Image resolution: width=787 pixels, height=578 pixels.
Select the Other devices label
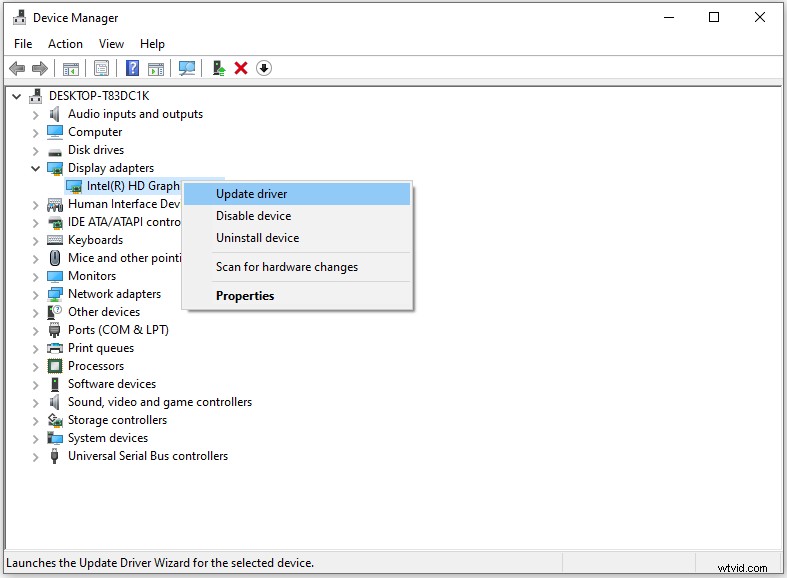(104, 312)
